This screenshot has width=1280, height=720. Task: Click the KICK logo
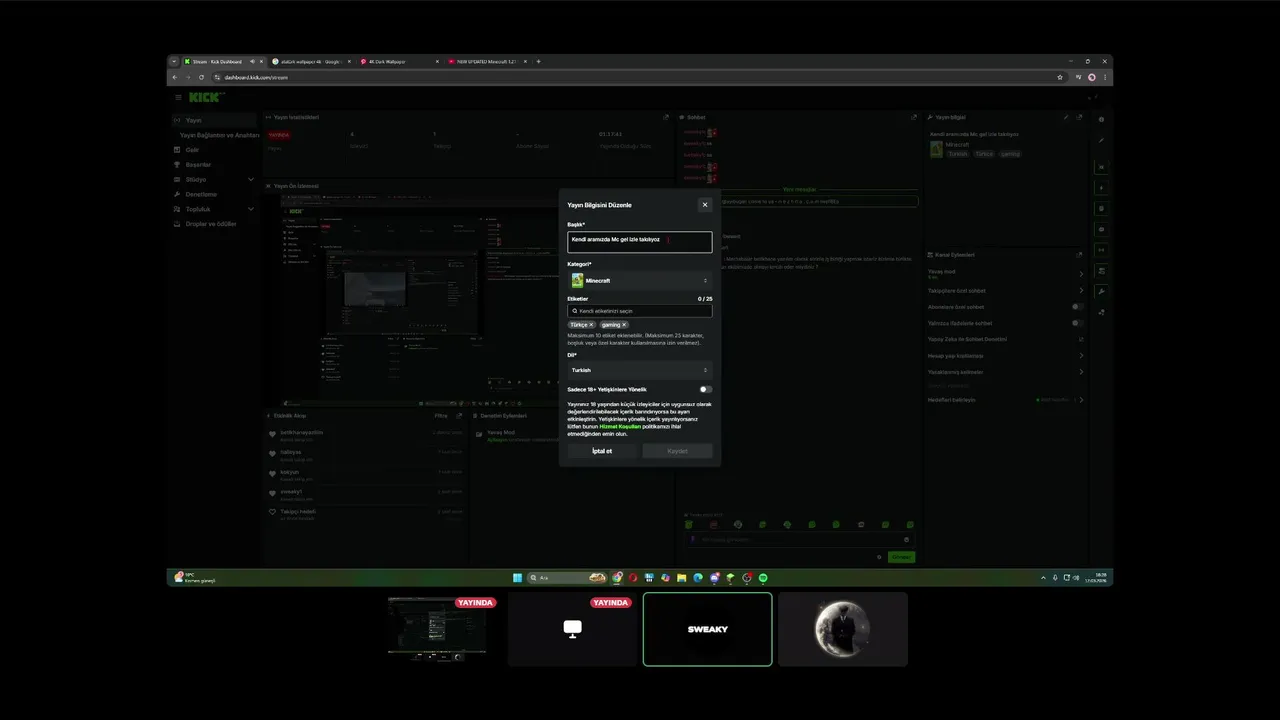tap(205, 97)
